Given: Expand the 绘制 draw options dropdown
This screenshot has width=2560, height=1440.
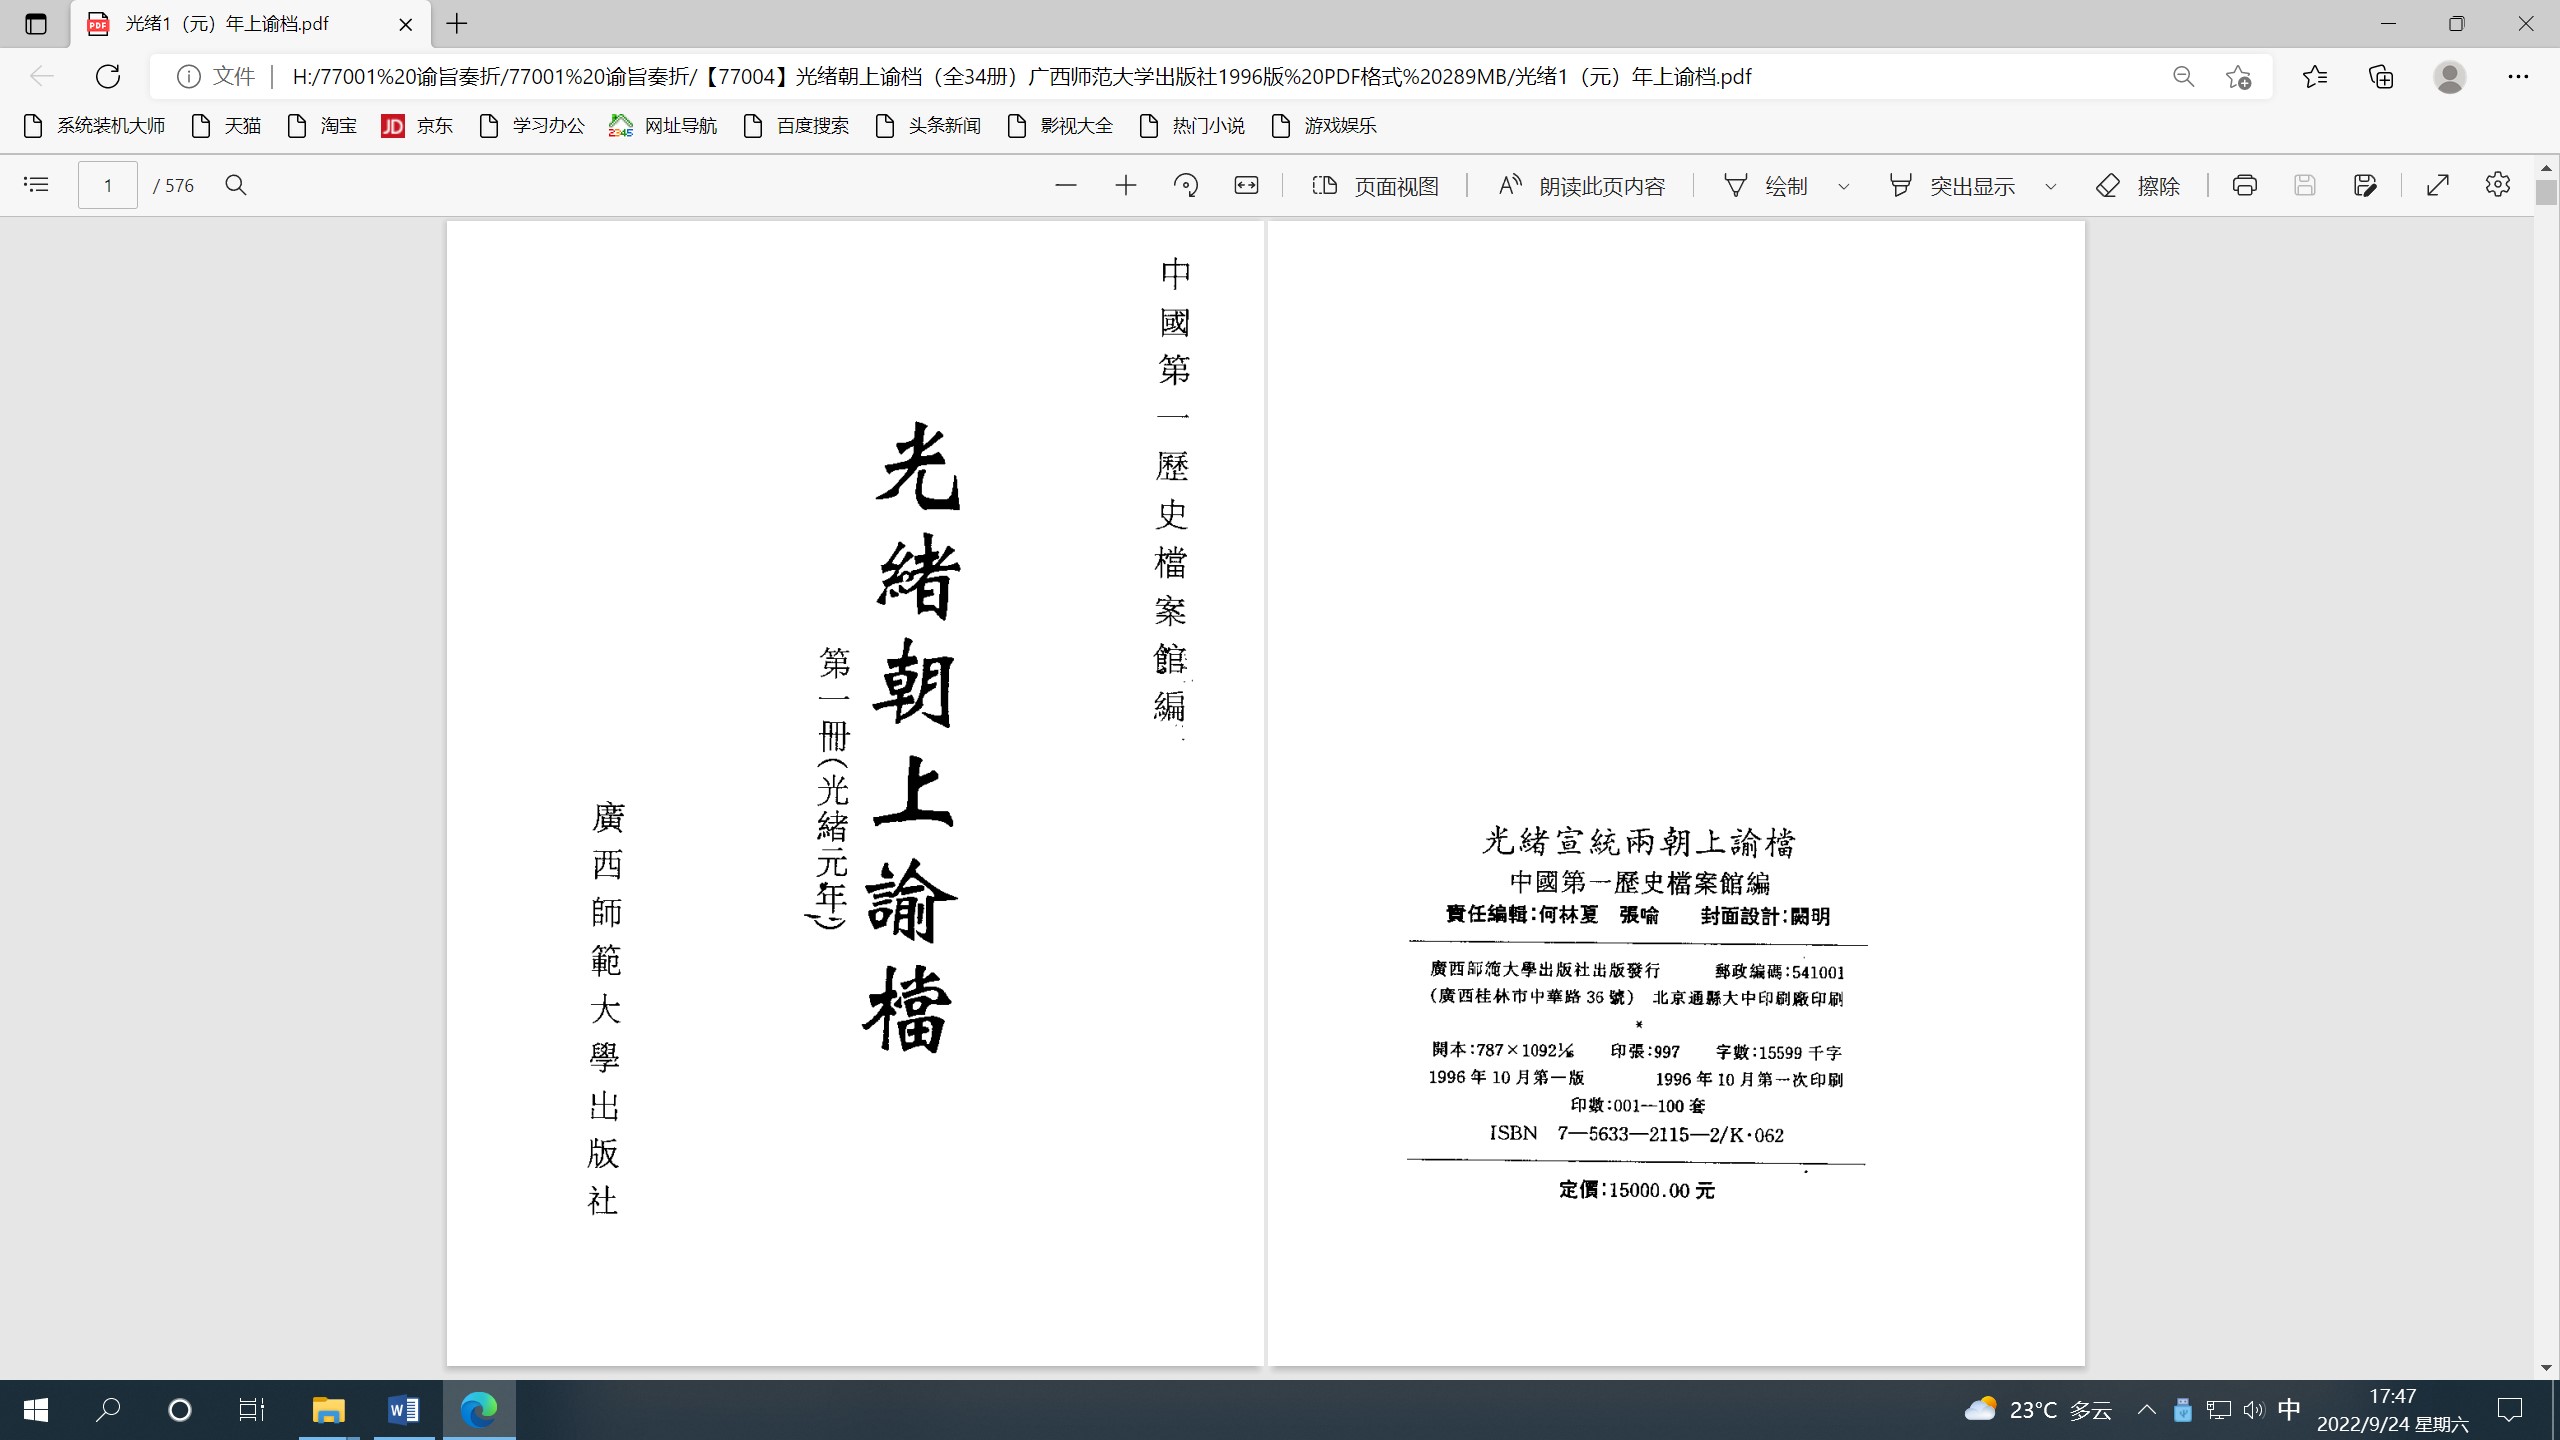Looking at the screenshot, I should tap(1844, 186).
